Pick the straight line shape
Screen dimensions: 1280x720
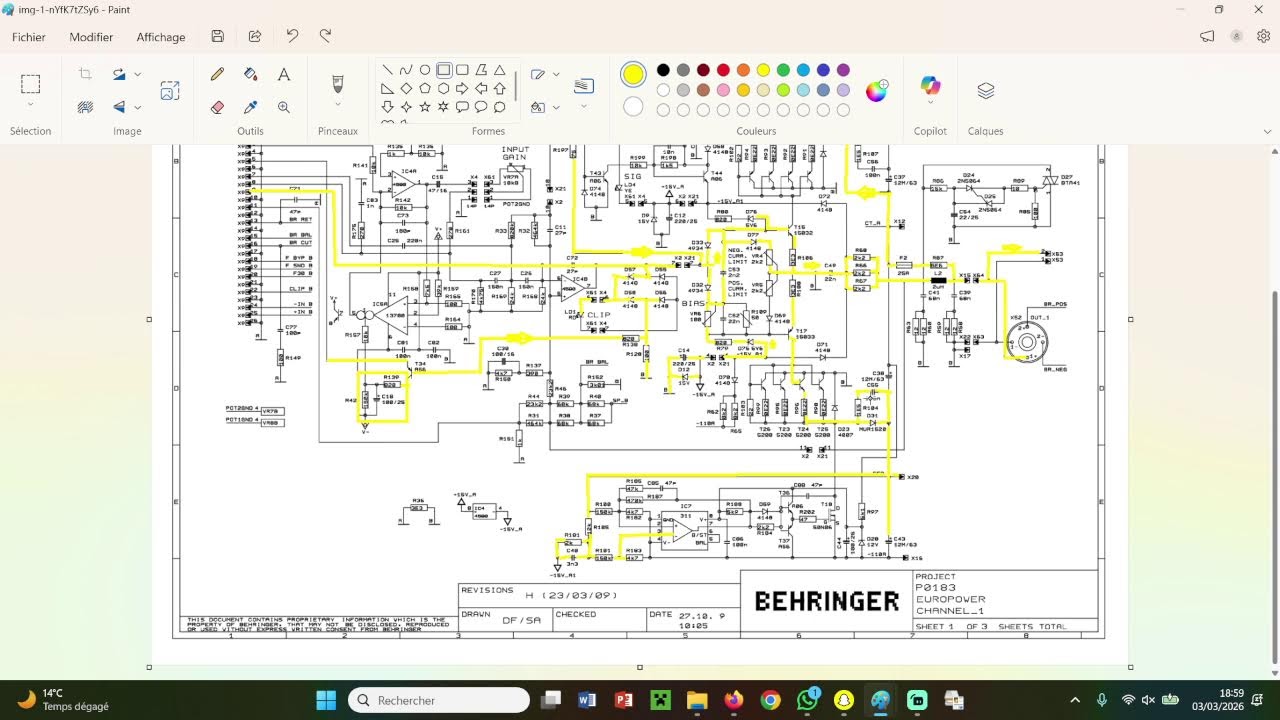pyautogui.click(x=387, y=70)
